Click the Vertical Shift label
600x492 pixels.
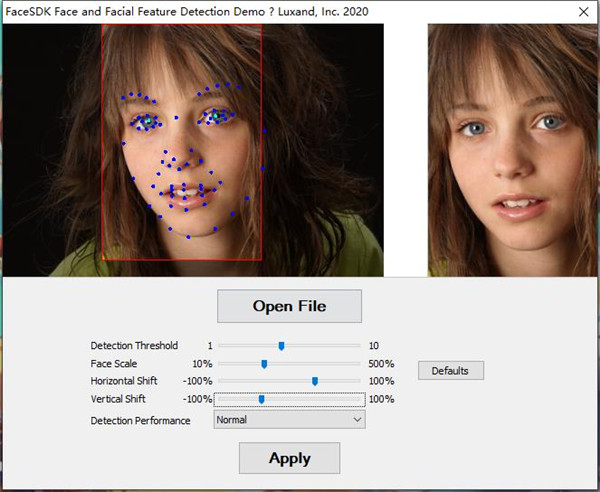(119, 399)
